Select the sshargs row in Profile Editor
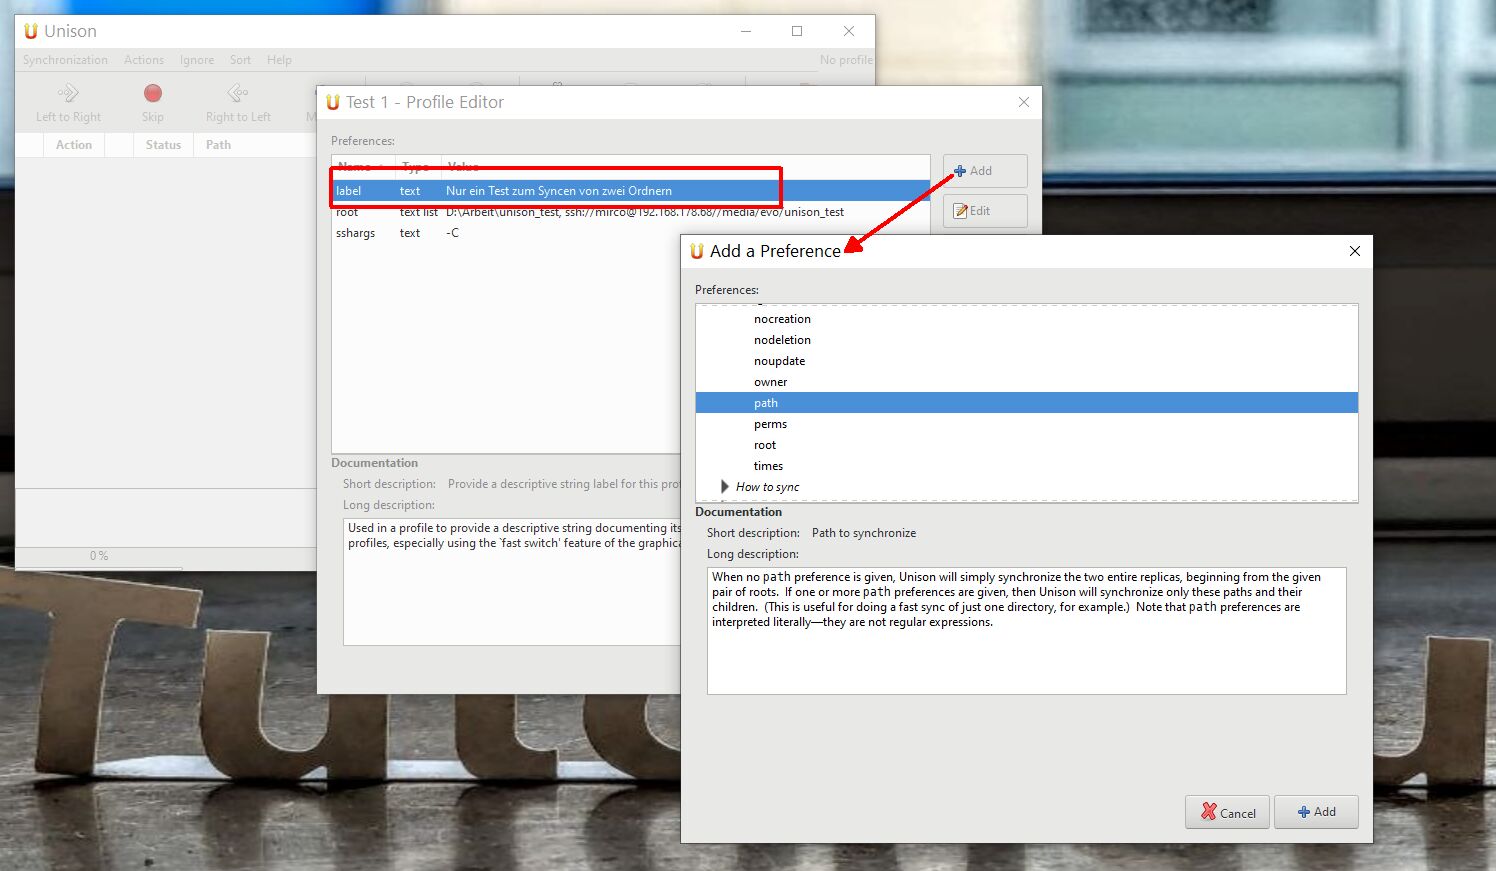This screenshot has width=1496, height=871. 356,233
